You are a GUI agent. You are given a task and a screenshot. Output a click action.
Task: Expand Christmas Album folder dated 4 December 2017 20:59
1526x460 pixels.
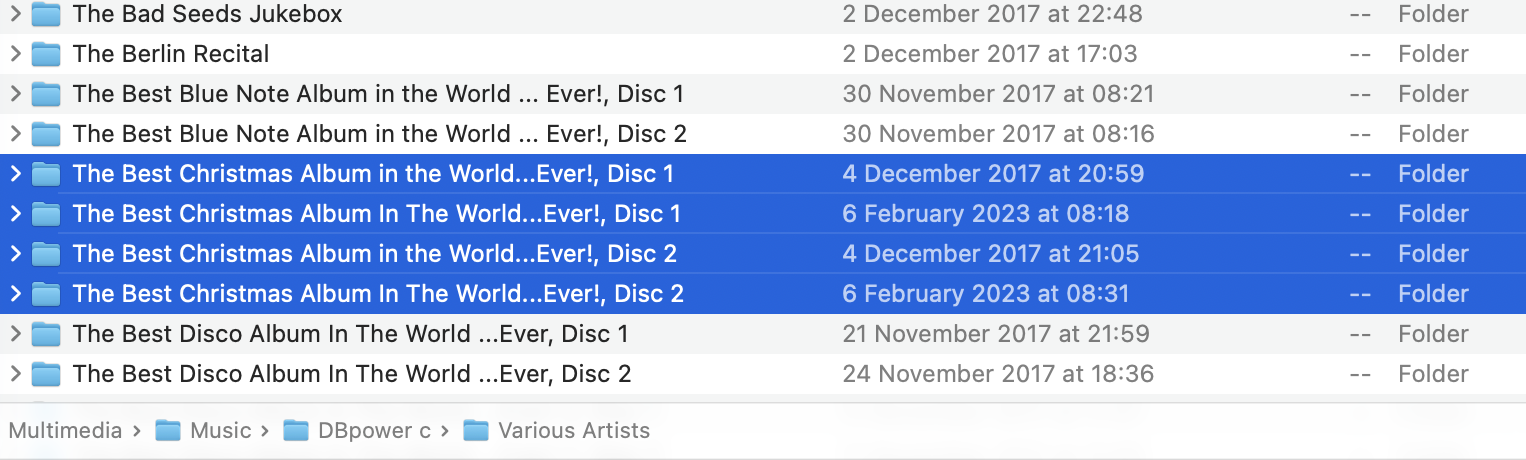pyautogui.click(x=15, y=174)
